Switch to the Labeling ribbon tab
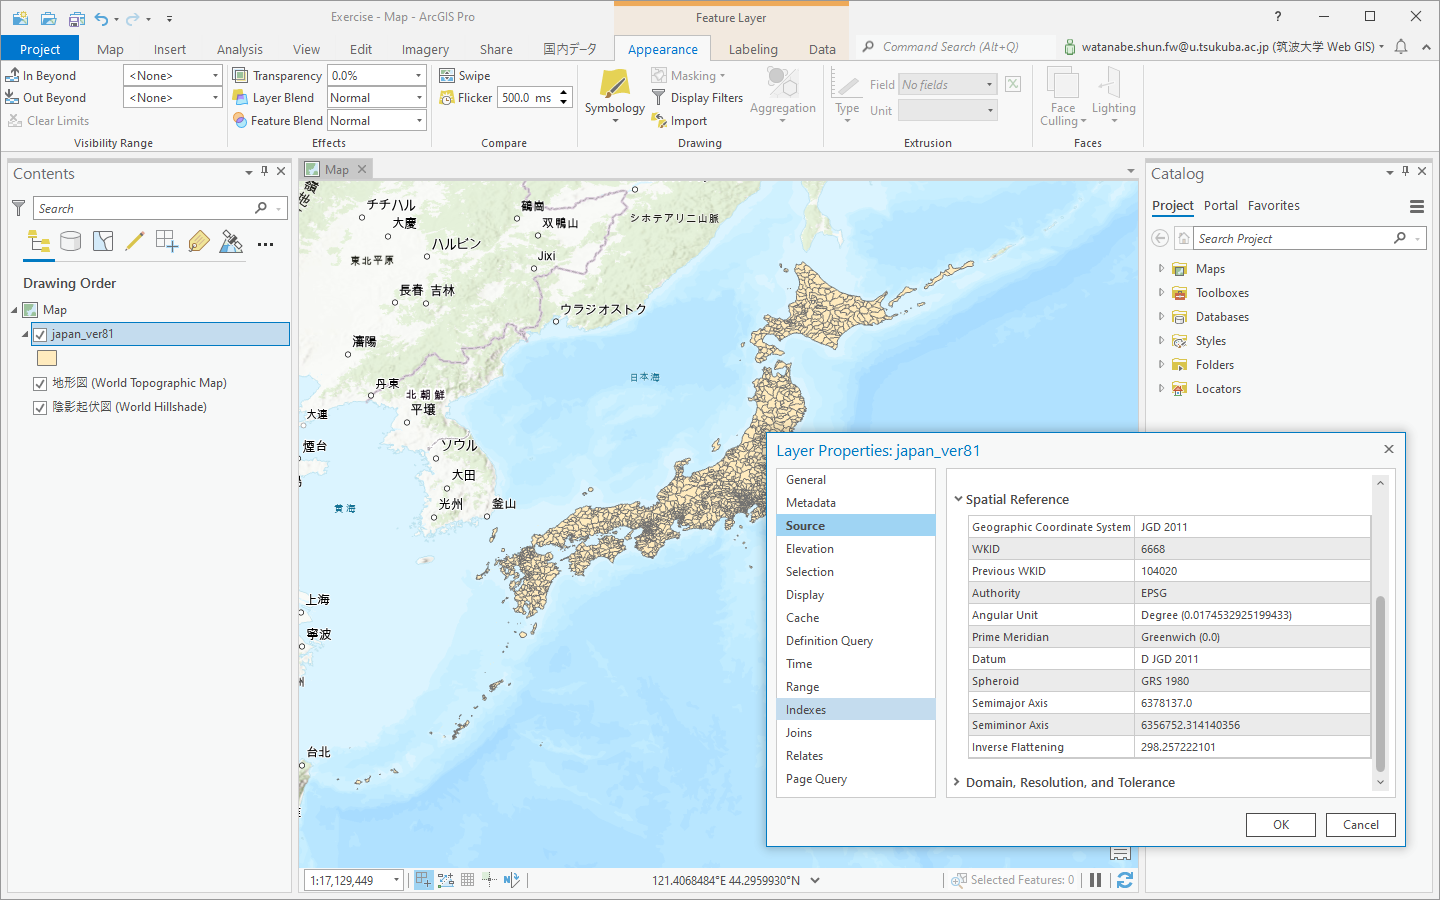1440x900 pixels. (753, 49)
